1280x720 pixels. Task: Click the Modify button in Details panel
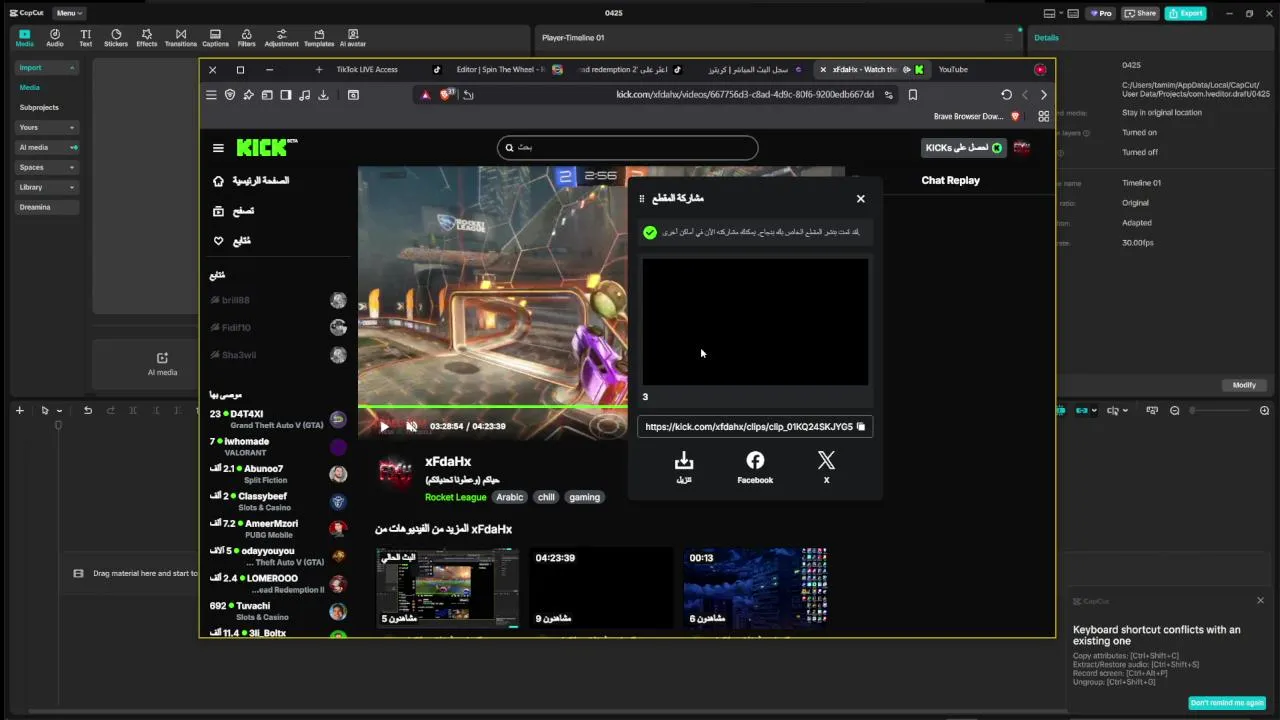pyautogui.click(x=1244, y=385)
